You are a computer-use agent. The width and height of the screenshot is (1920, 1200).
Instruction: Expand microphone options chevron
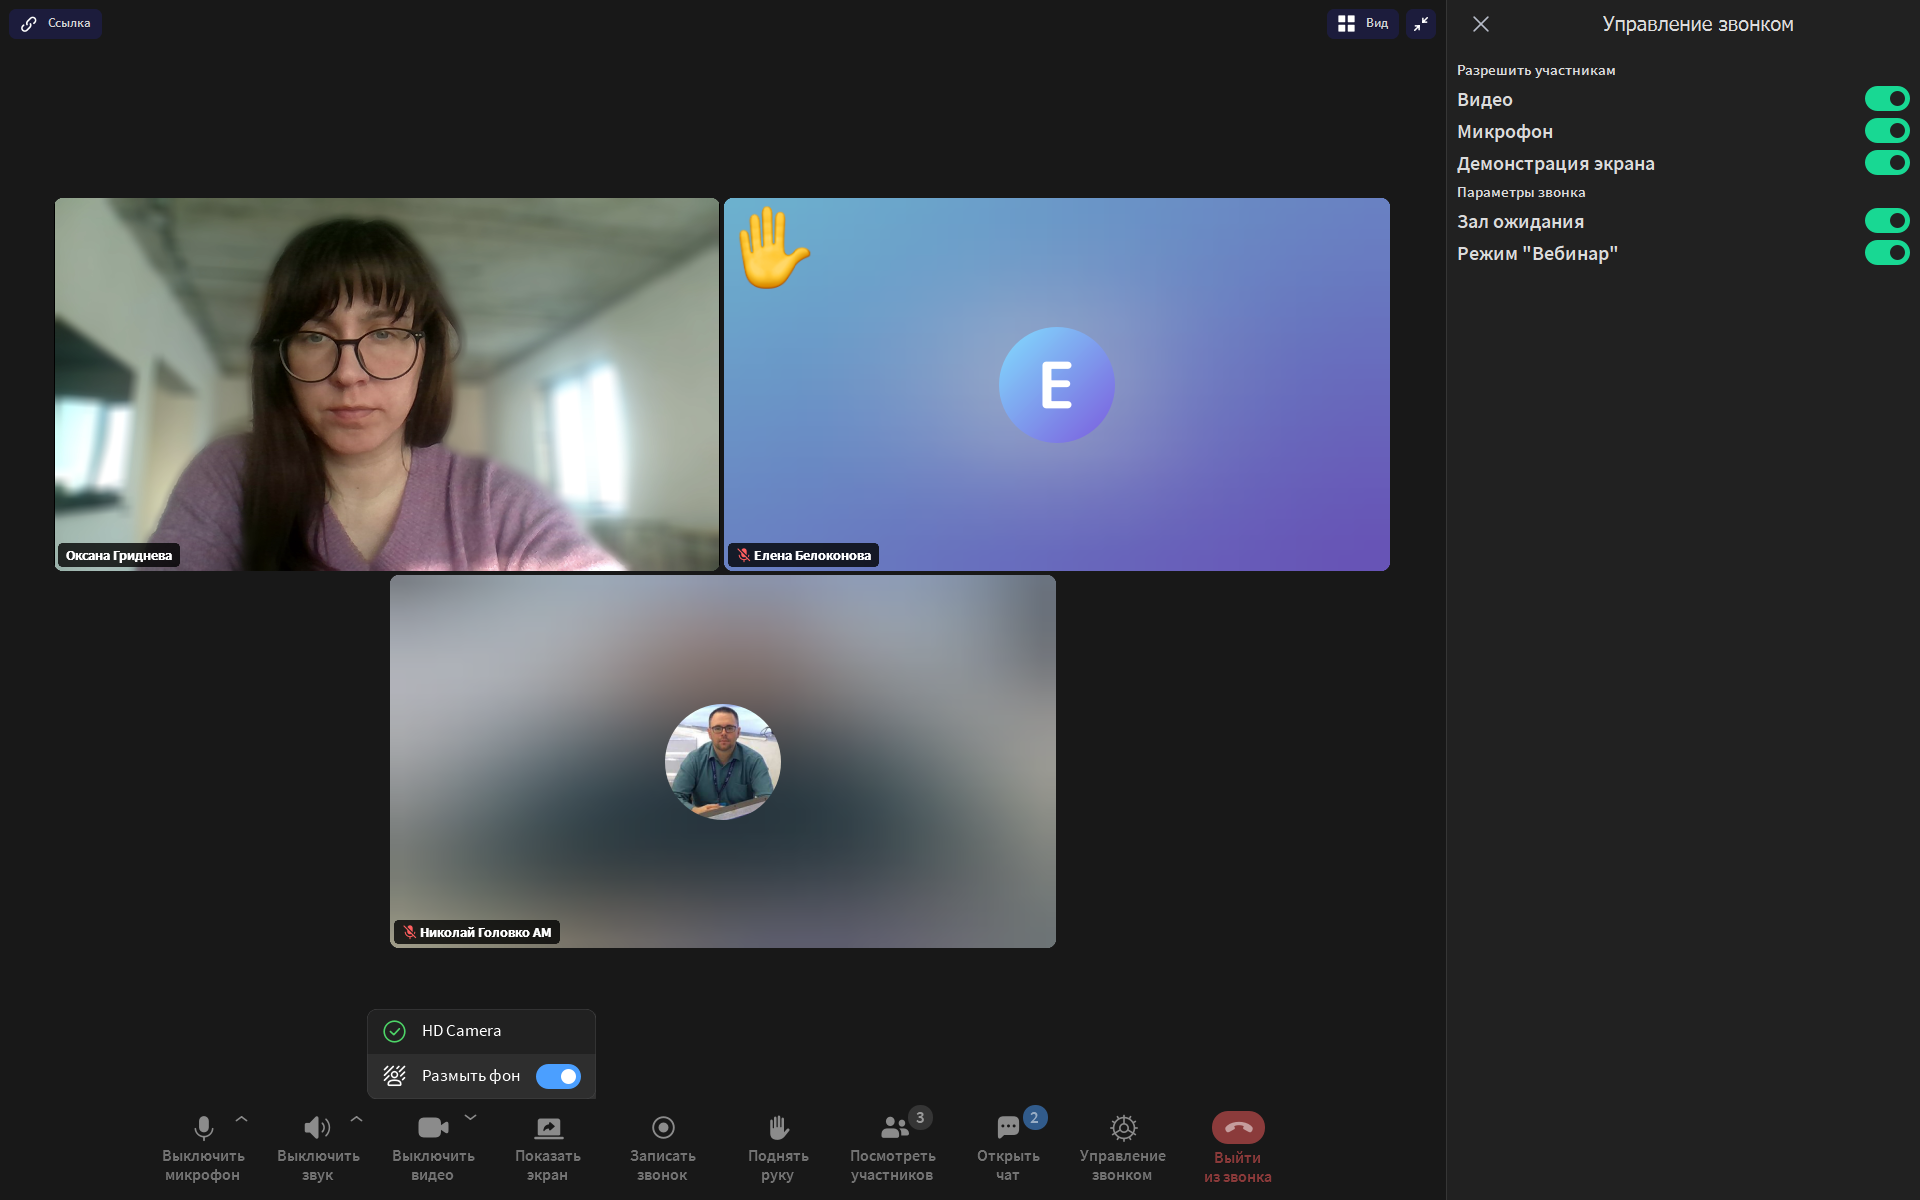tap(242, 1119)
